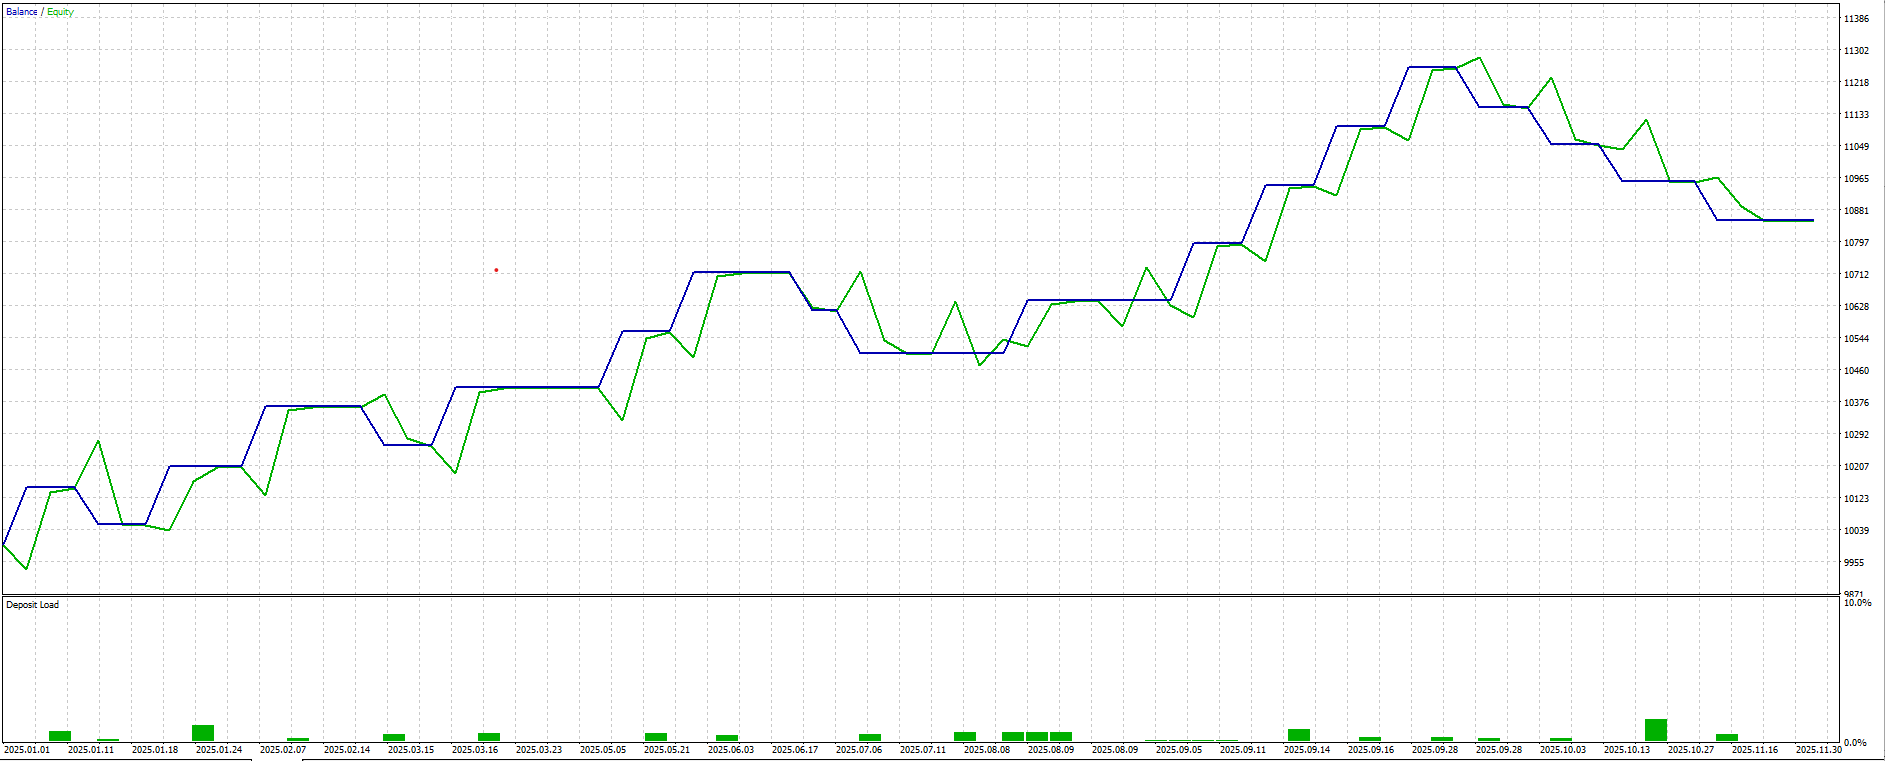Click the 2025.05.05 date label
The width and height of the screenshot is (1885, 761).
tap(603, 750)
